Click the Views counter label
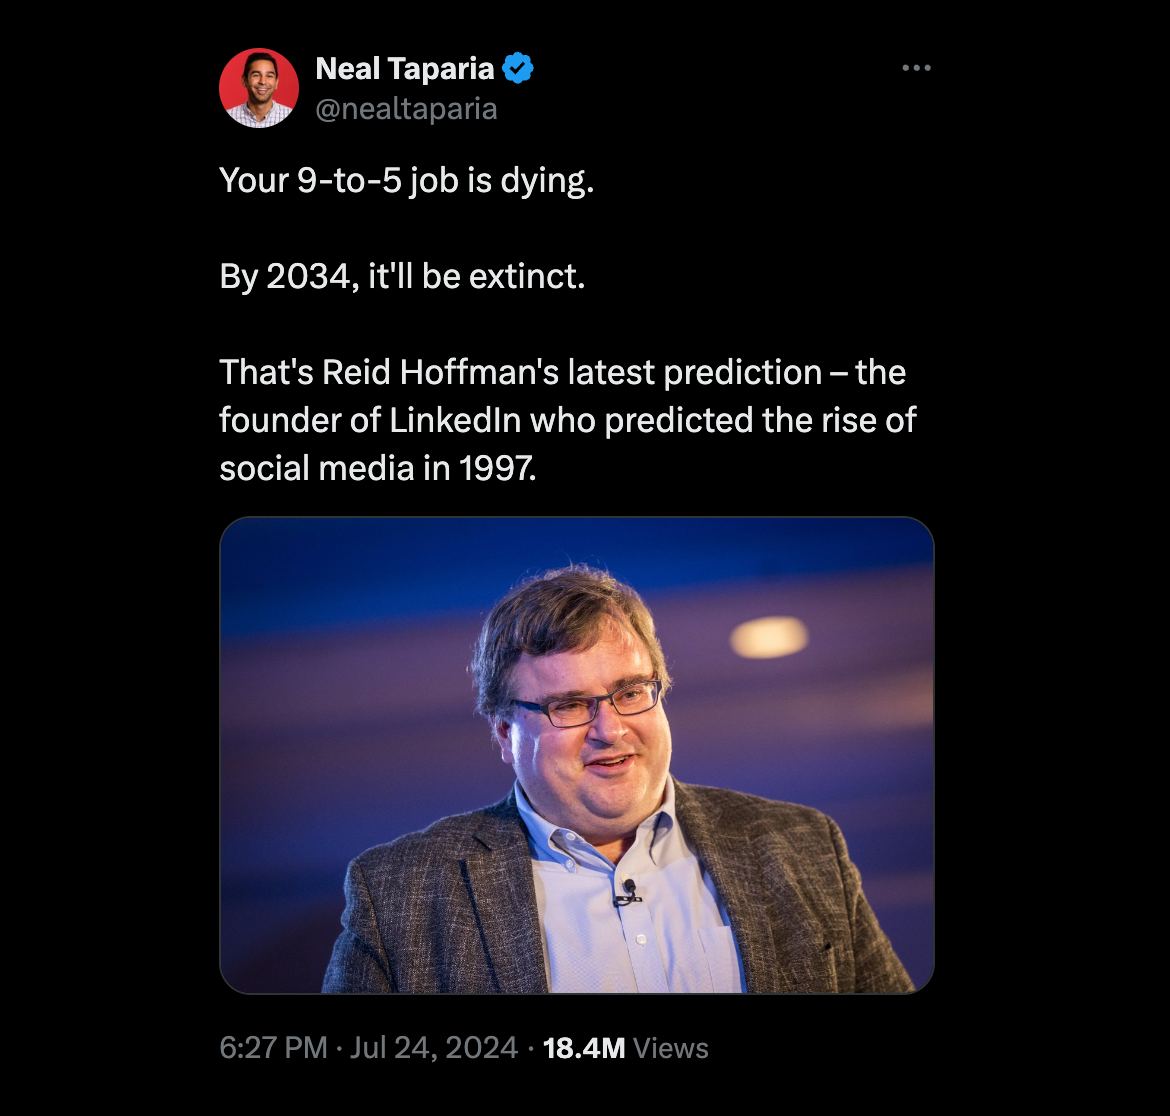This screenshot has height=1116, width=1170. pyautogui.click(x=674, y=1048)
